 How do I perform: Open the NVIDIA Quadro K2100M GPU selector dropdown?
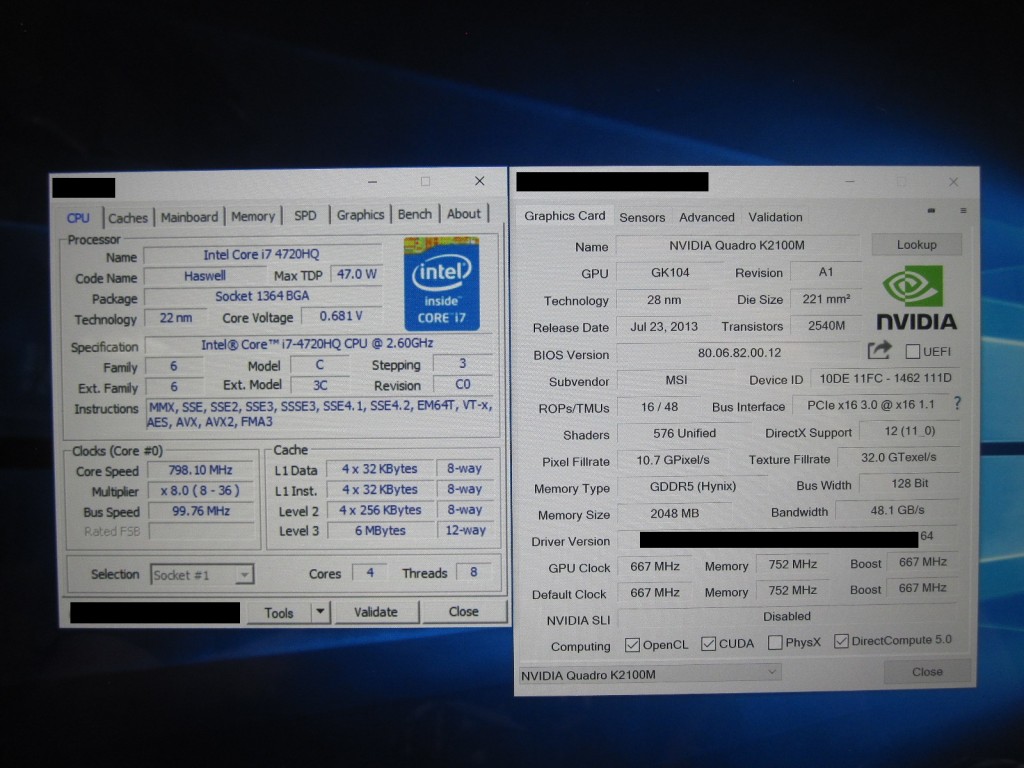pos(650,674)
